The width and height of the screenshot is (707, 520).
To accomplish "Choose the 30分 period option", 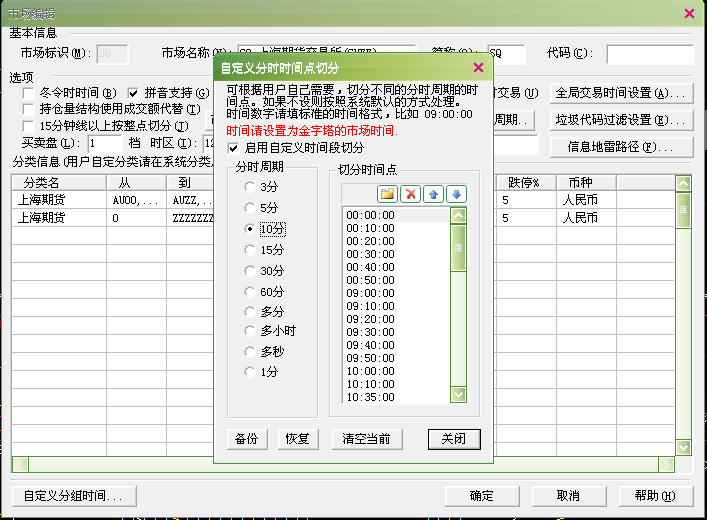I will [250, 270].
